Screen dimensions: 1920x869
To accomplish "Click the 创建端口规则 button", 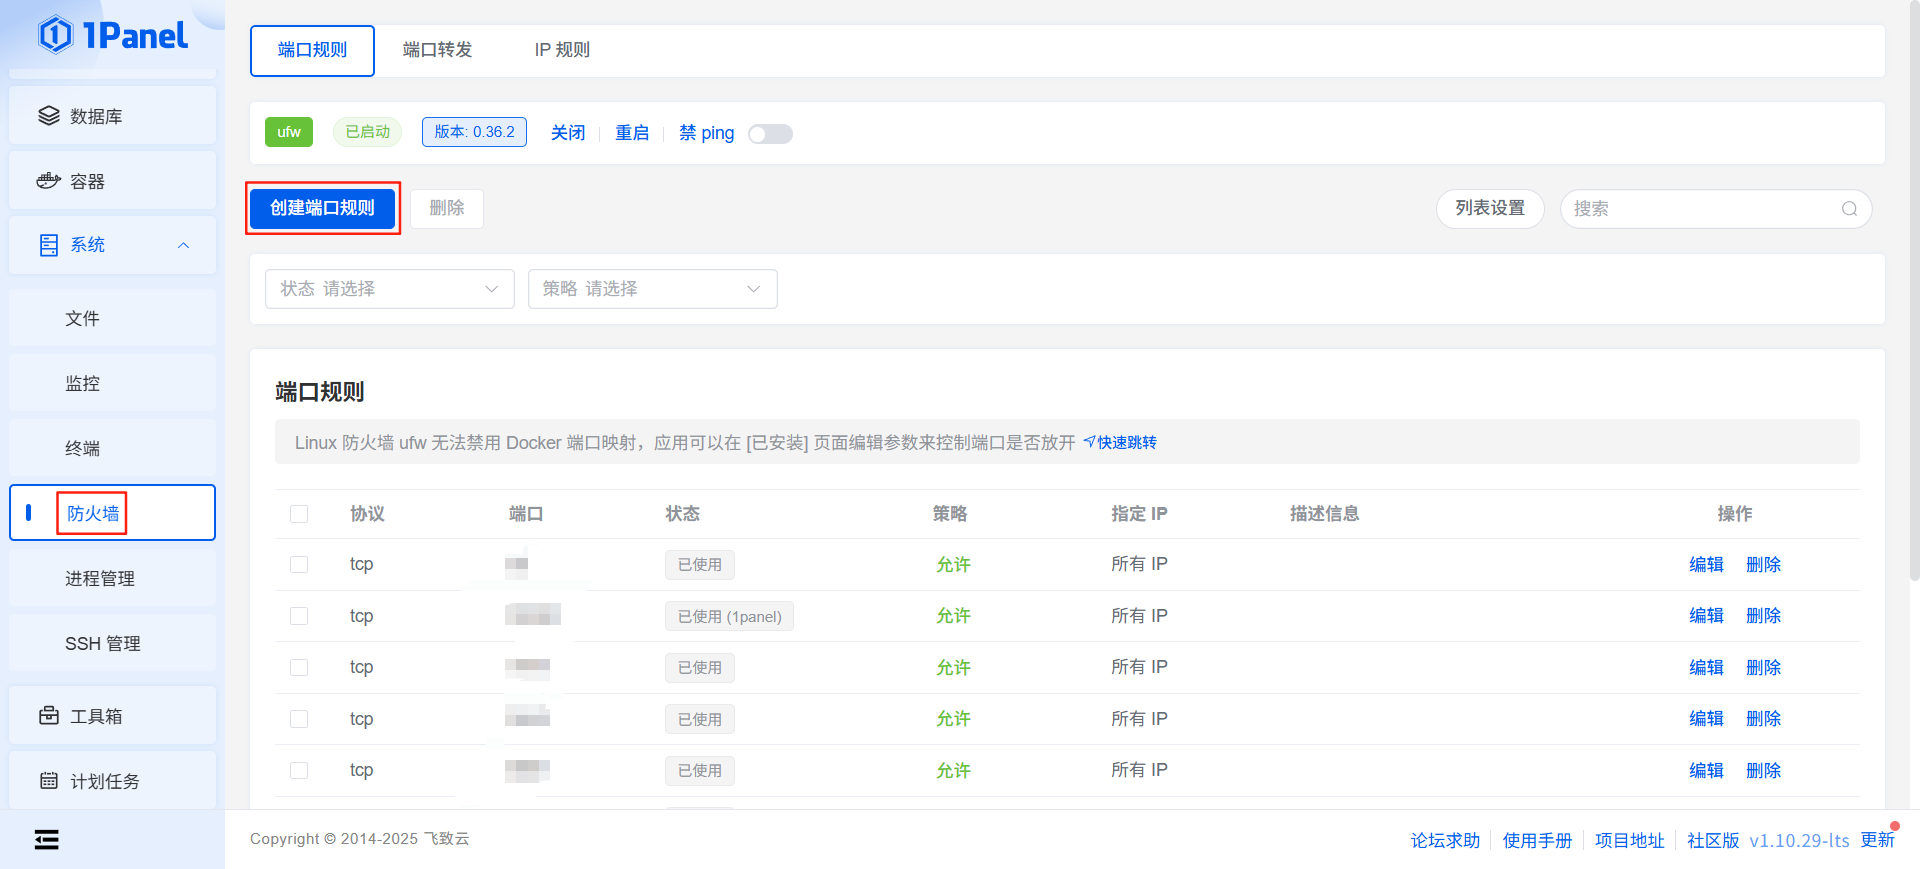I will point(322,208).
